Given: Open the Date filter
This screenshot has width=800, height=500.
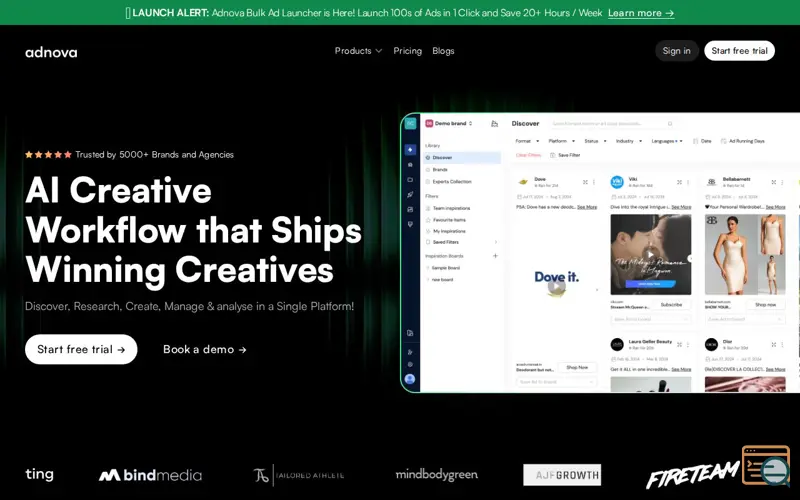Looking at the screenshot, I should [x=702, y=141].
